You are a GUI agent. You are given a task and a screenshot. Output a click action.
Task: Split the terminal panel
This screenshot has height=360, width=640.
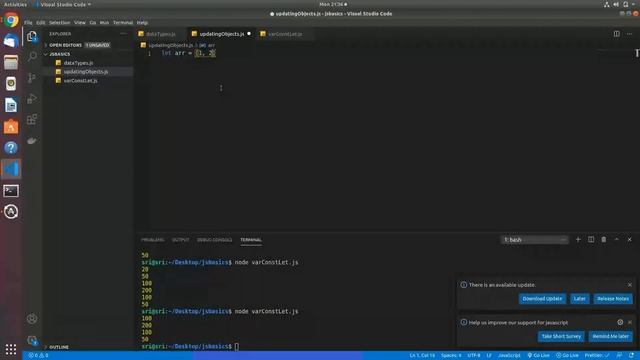coord(591,240)
